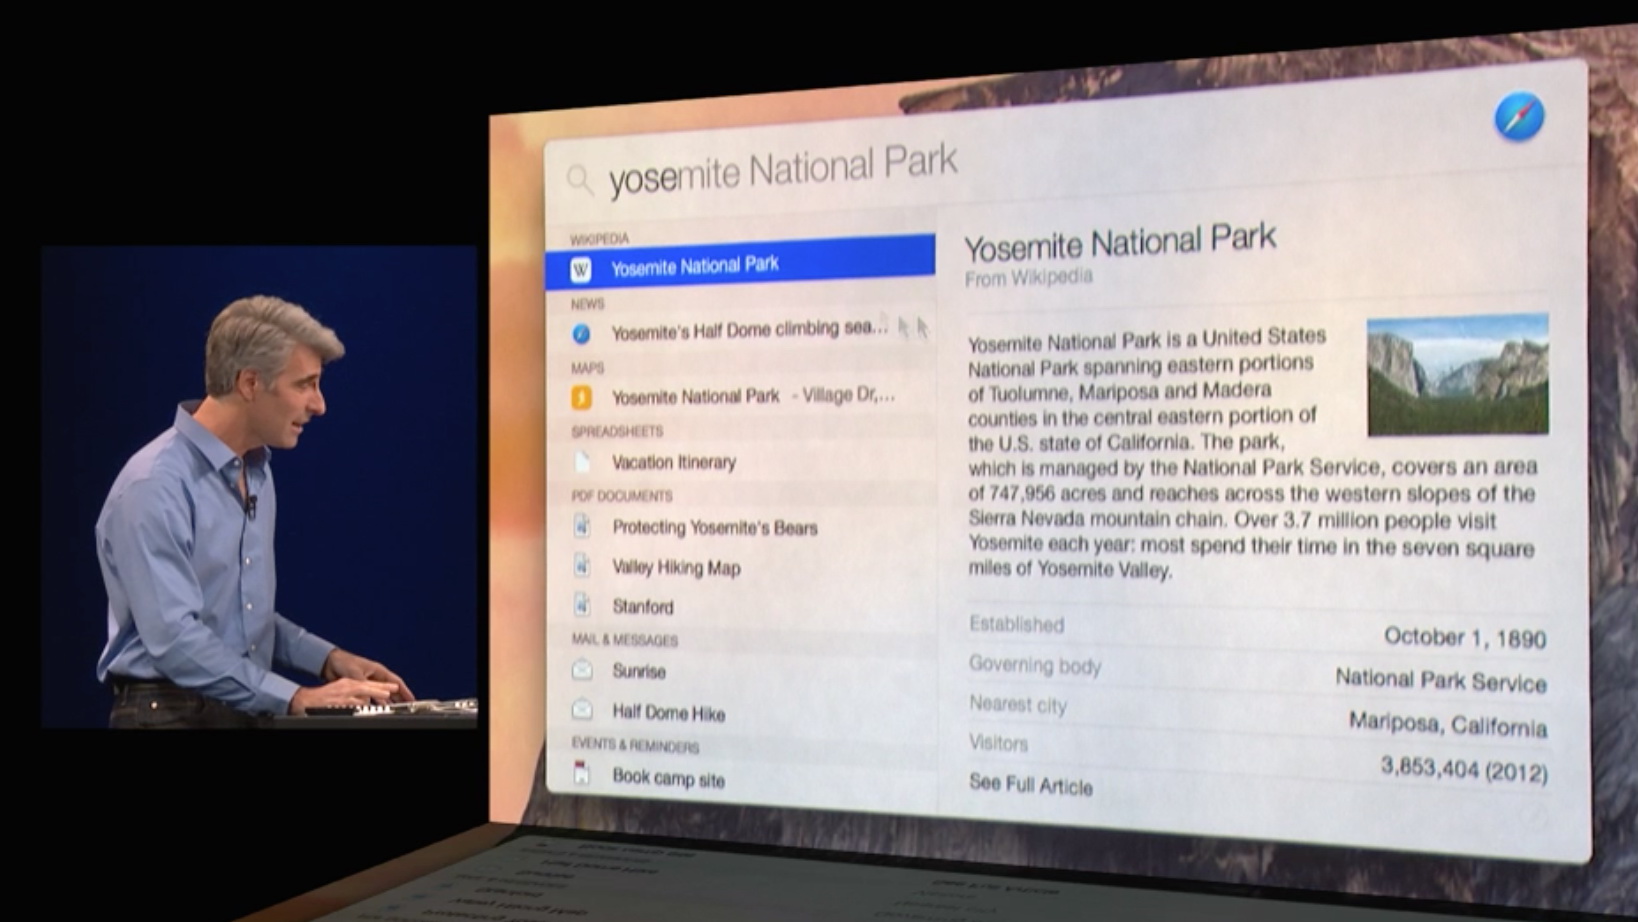This screenshot has height=922, width=1638.
Task: Select the Yosemite National Park Wikipedia result
Action: pos(740,264)
